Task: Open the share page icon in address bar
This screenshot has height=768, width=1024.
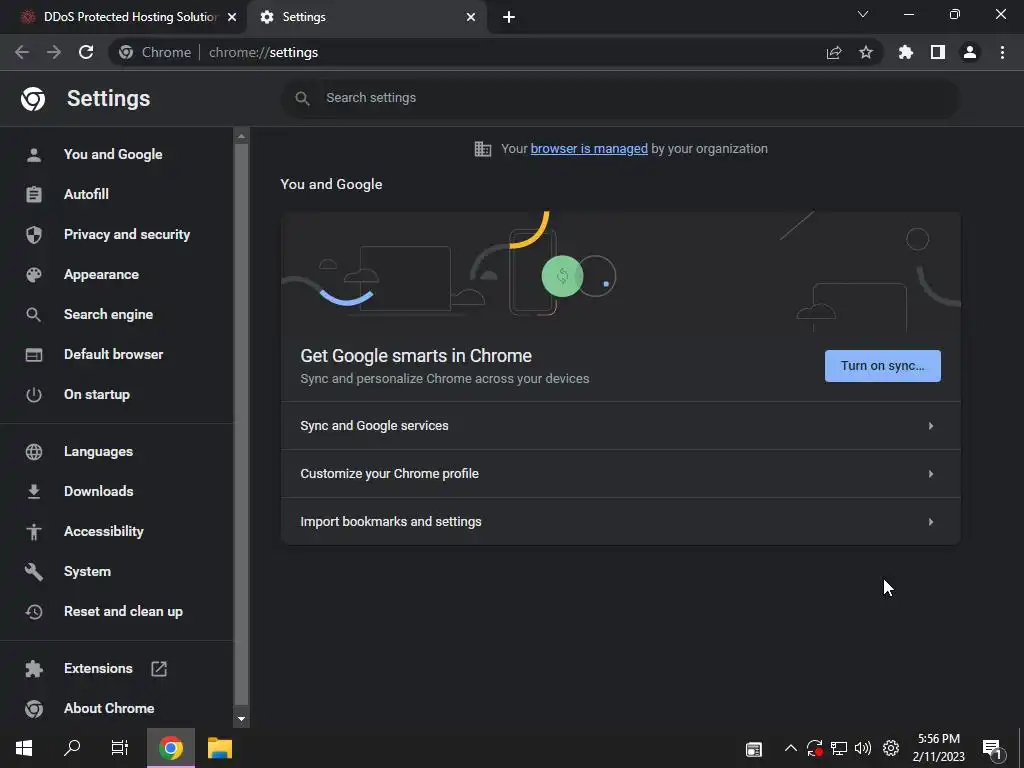Action: [834, 52]
